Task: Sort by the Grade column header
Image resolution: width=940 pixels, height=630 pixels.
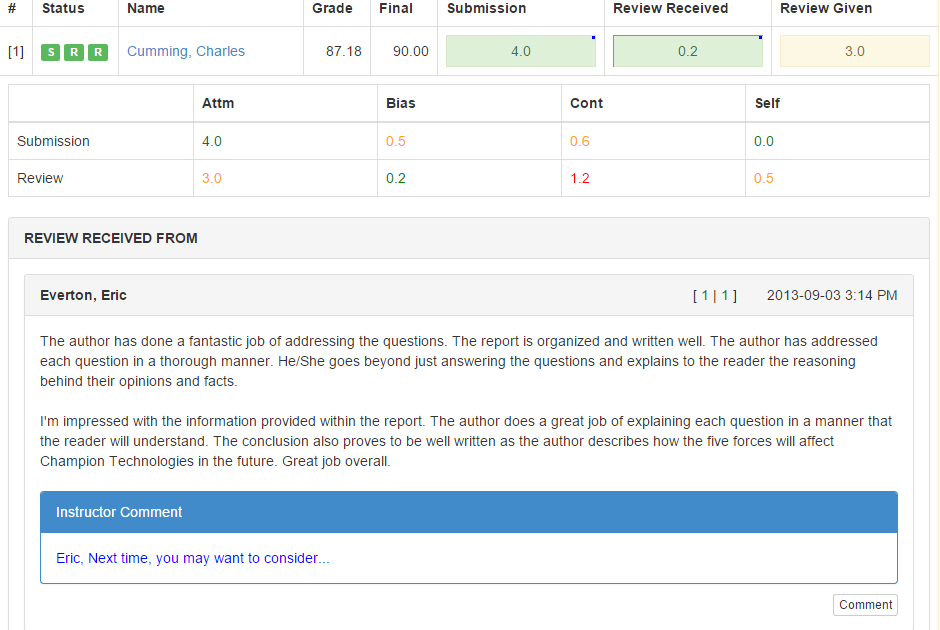Action: point(332,9)
